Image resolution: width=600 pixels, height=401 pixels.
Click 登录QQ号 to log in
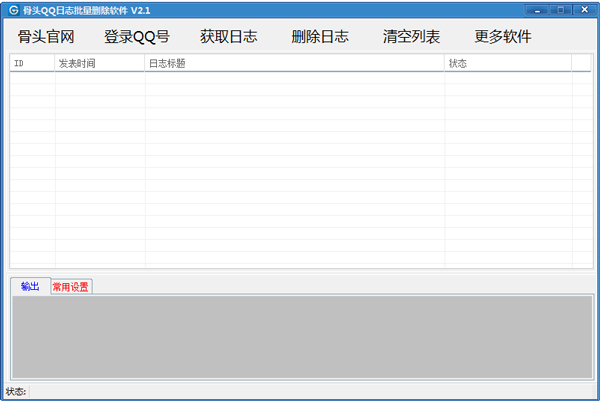coord(137,37)
